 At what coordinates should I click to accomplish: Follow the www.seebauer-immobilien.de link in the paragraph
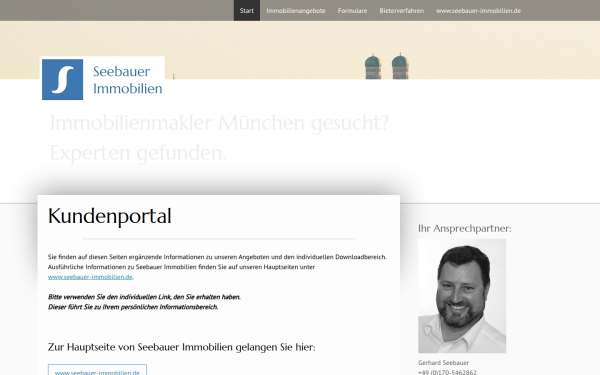(90, 277)
